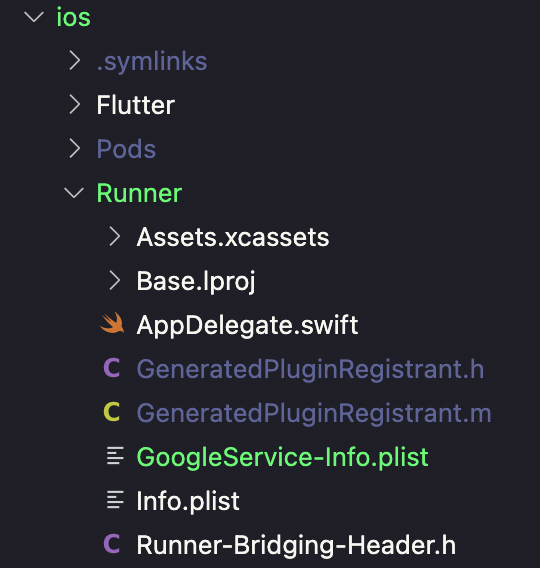
Task: Expand the Flutter folder chevron
Action: click(75, 104)
